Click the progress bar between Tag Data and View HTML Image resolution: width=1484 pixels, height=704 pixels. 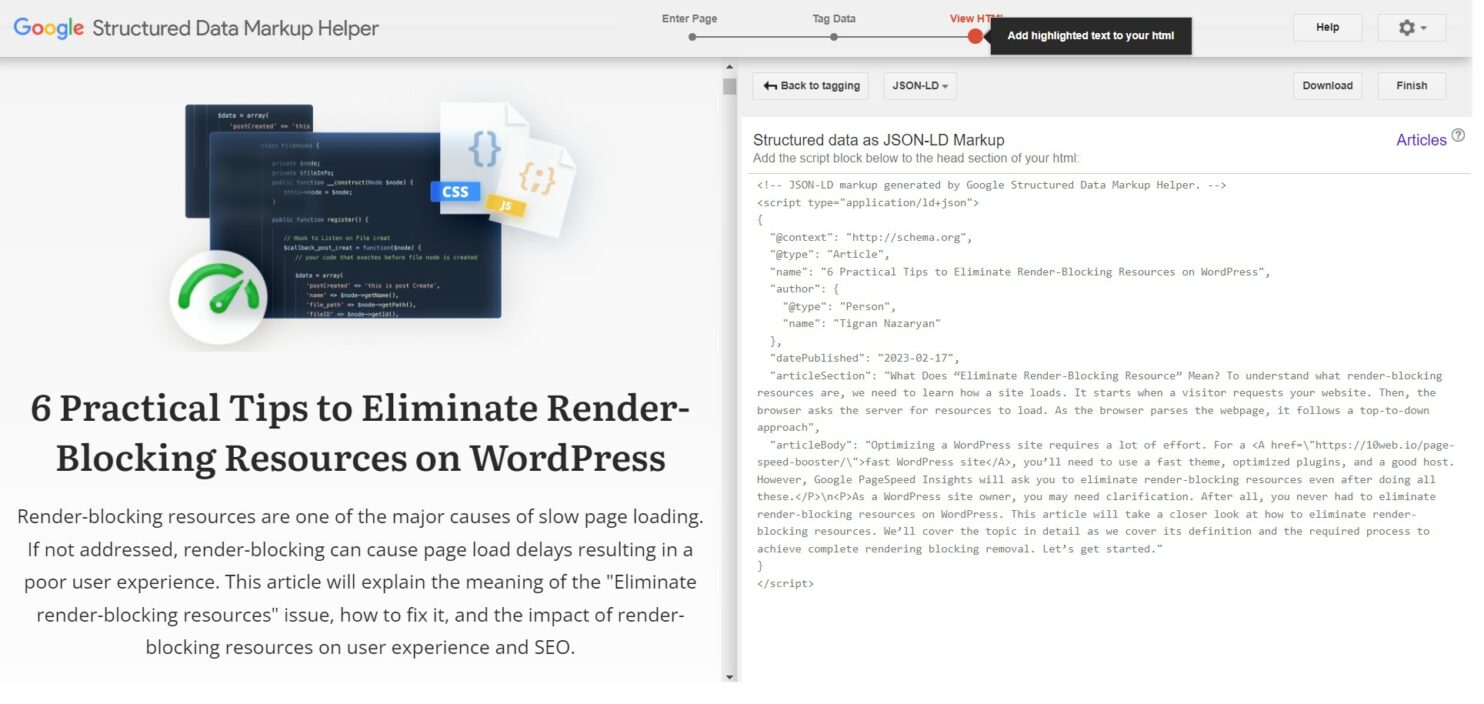(x=905, y=35)
